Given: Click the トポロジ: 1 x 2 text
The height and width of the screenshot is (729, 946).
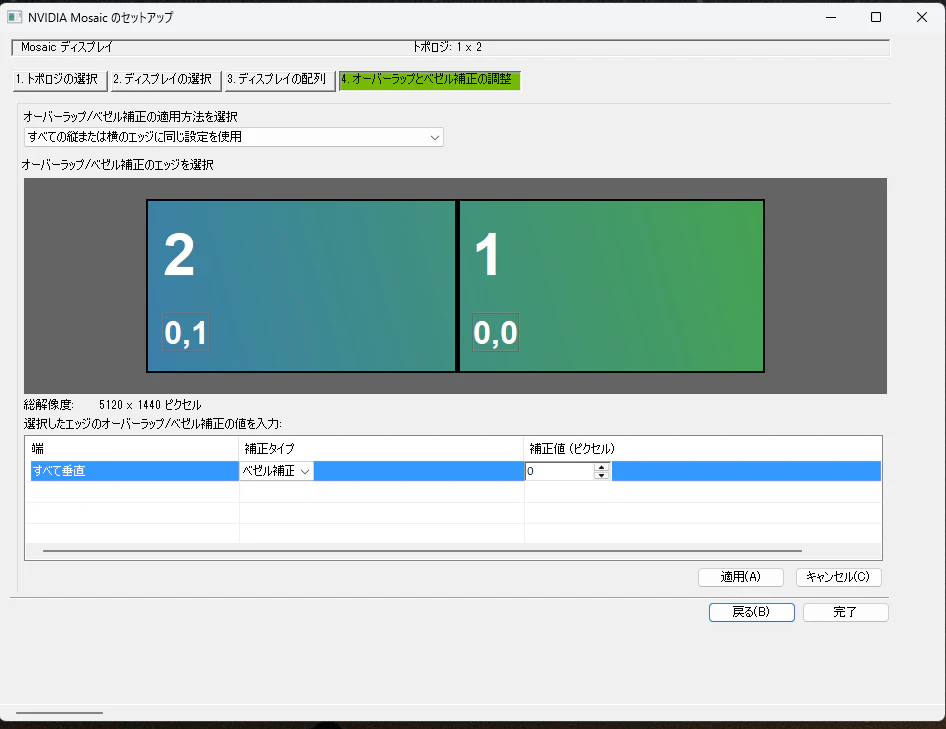Looking at the screenshot, I should click(x=447, y=47).
